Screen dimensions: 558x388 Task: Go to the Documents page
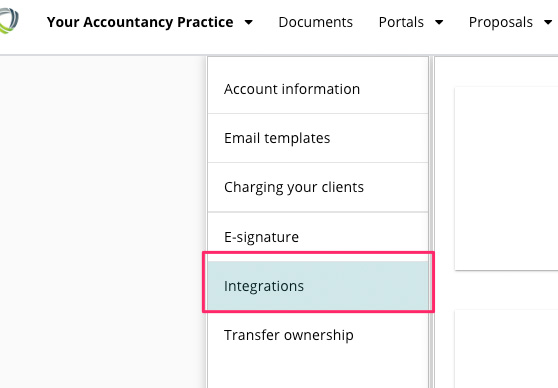pyautogui.click(x=315, y=22)
